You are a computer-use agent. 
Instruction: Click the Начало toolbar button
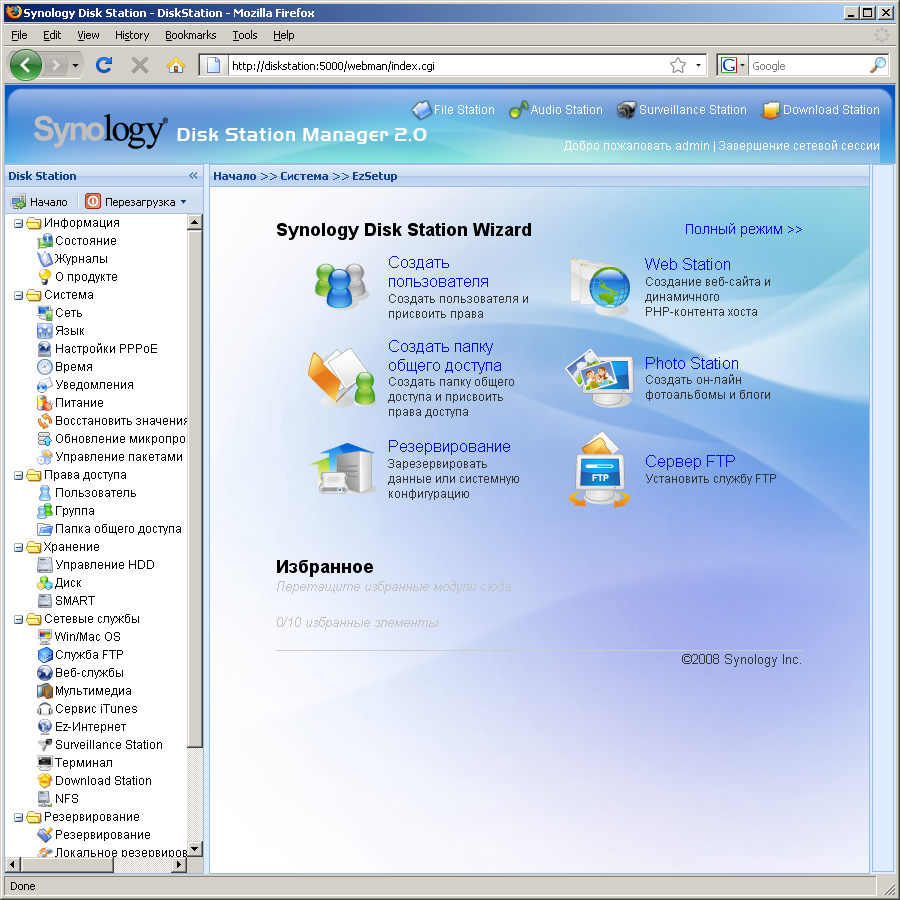pos(40,202)
